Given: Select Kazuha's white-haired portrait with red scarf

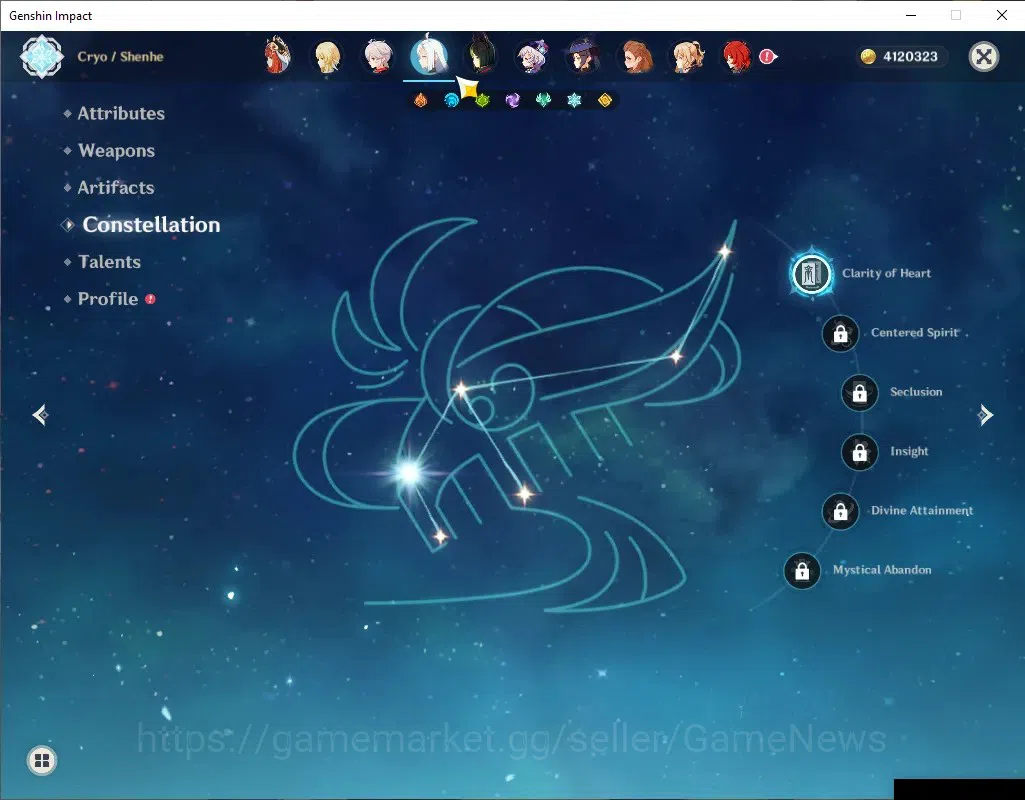Looking at the screenshot, I should click(x=378, y=56).
